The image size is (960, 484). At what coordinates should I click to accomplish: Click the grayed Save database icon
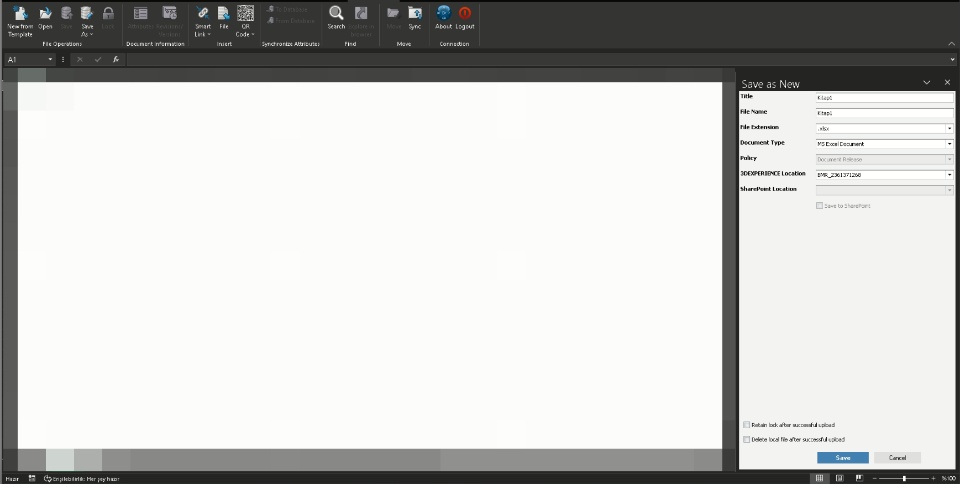click(66, 13)
